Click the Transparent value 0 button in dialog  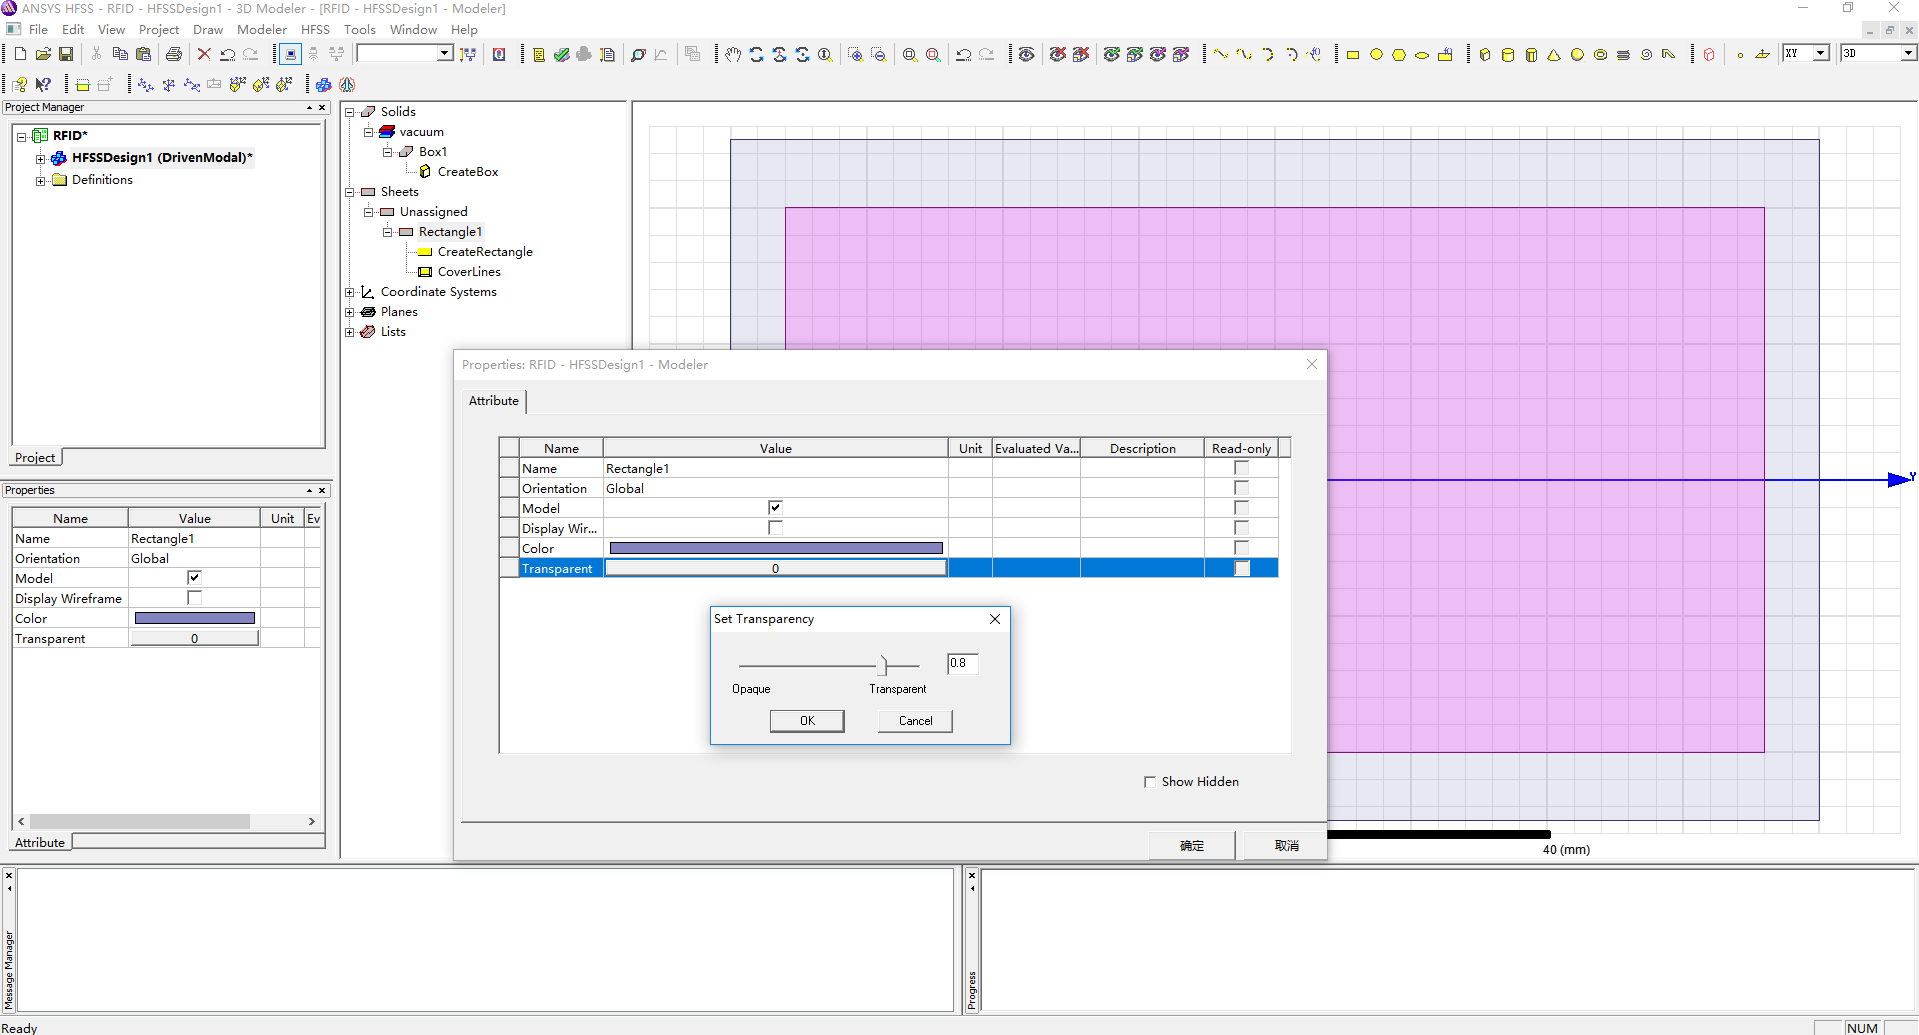775,568
